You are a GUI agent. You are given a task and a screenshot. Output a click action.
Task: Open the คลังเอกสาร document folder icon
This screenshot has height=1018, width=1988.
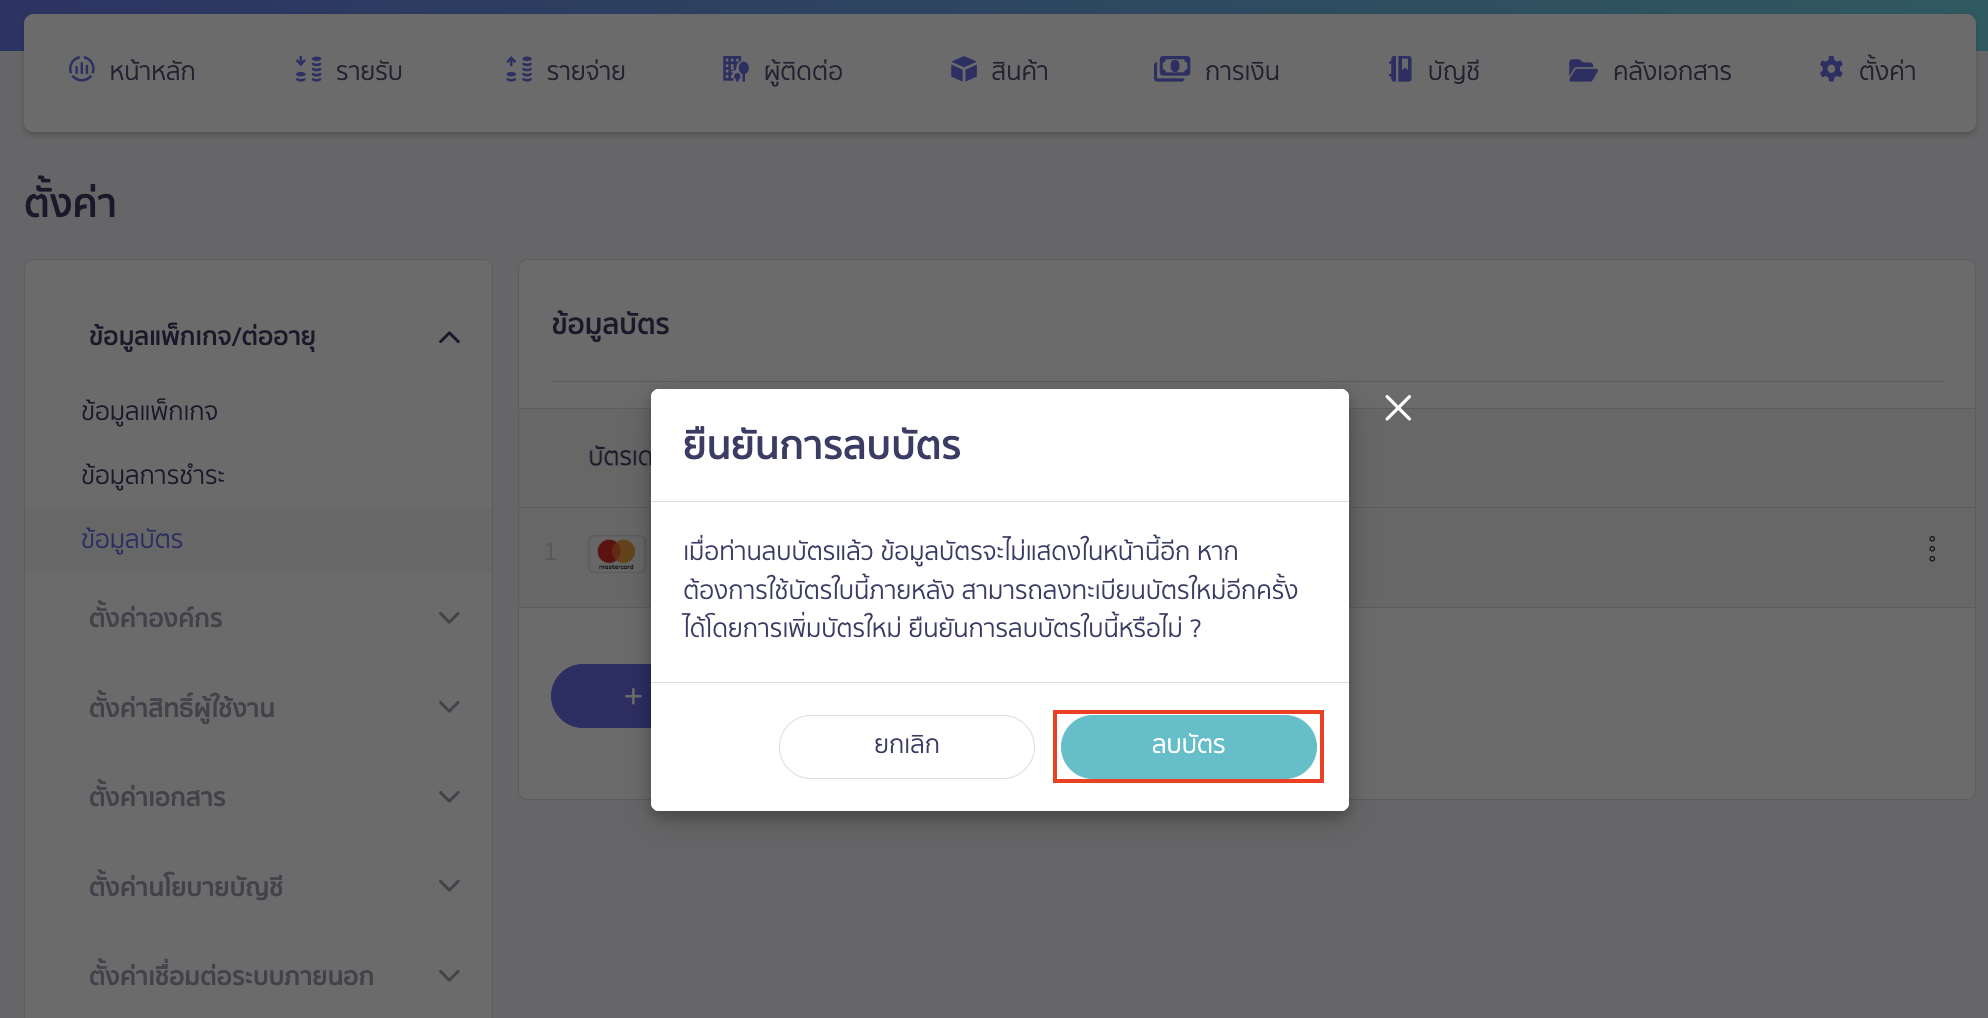click(1582, 70)
